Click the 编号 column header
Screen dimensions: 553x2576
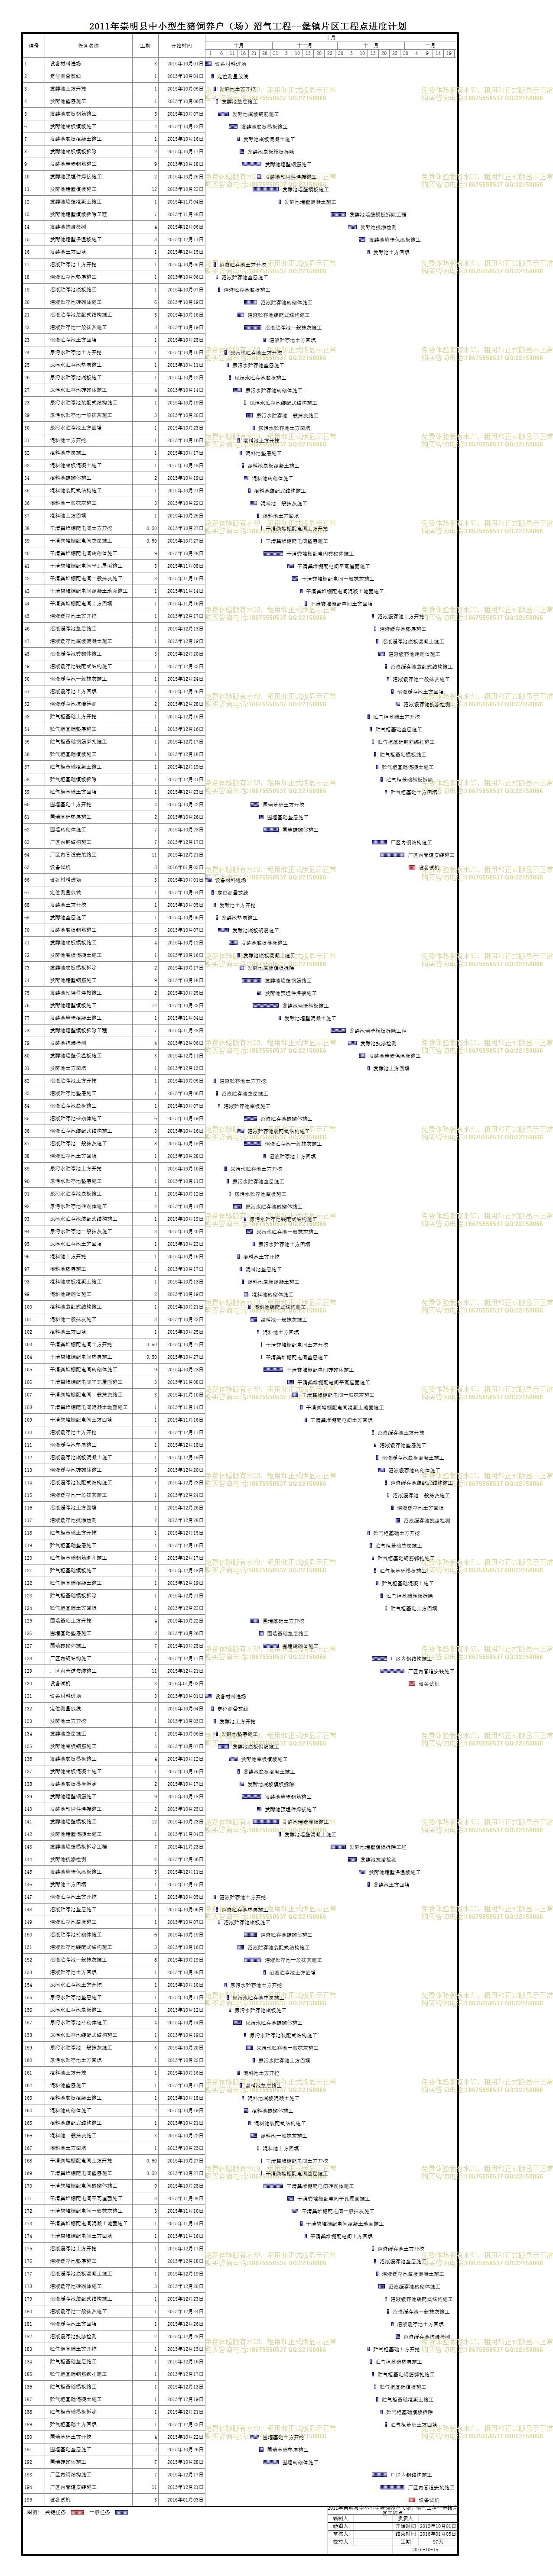pos(34,46)
